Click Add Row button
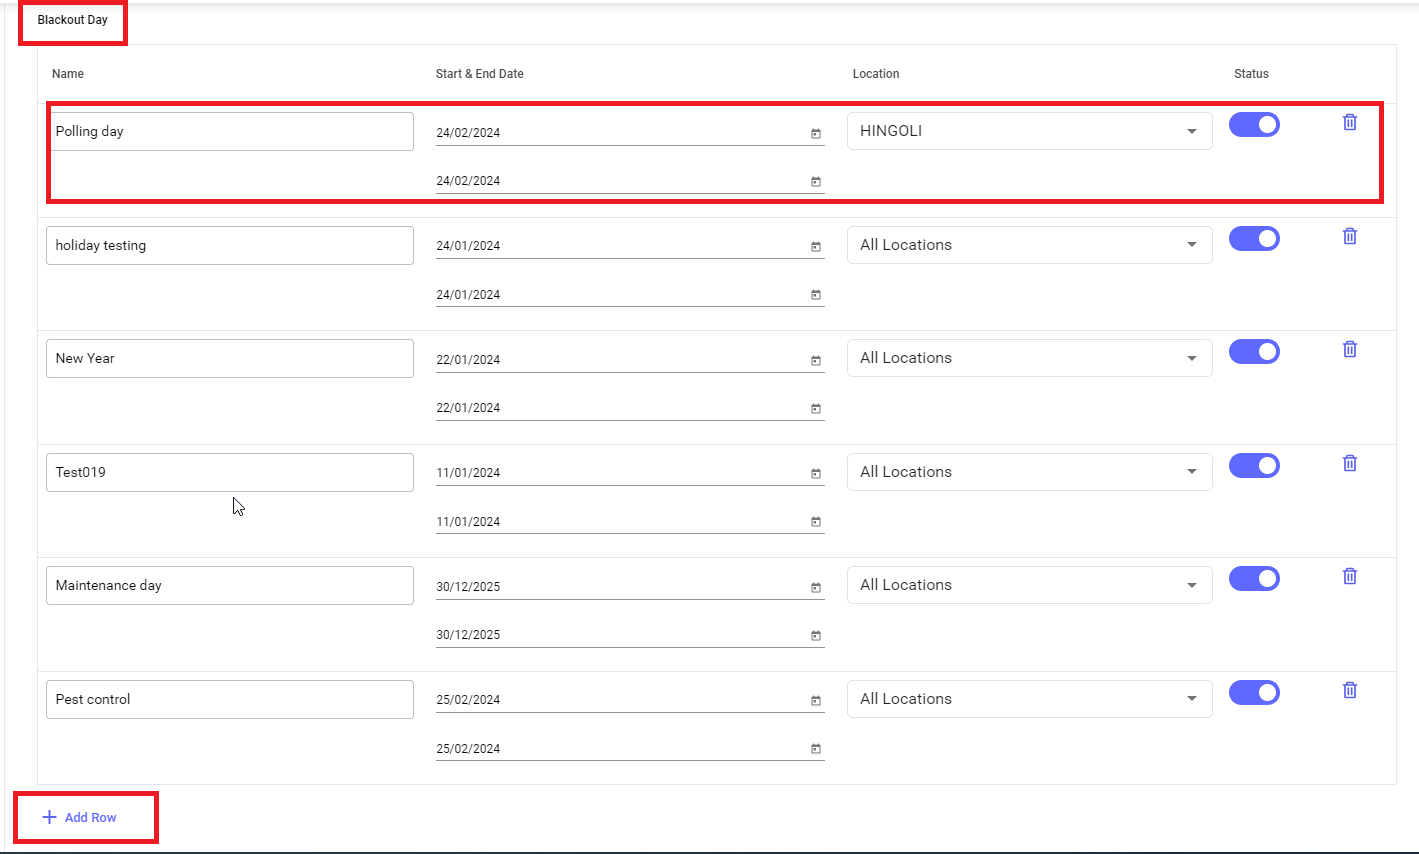Screen dimensions: 1419x854 pyautogui.click(x=80, y=817)
